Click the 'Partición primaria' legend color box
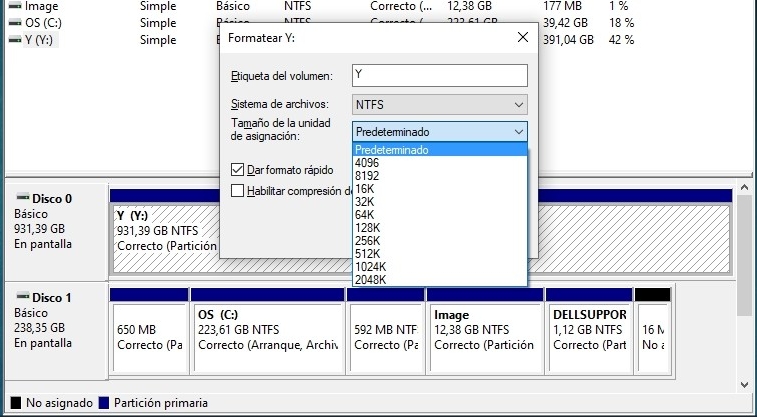 click(x=104, y=403)
